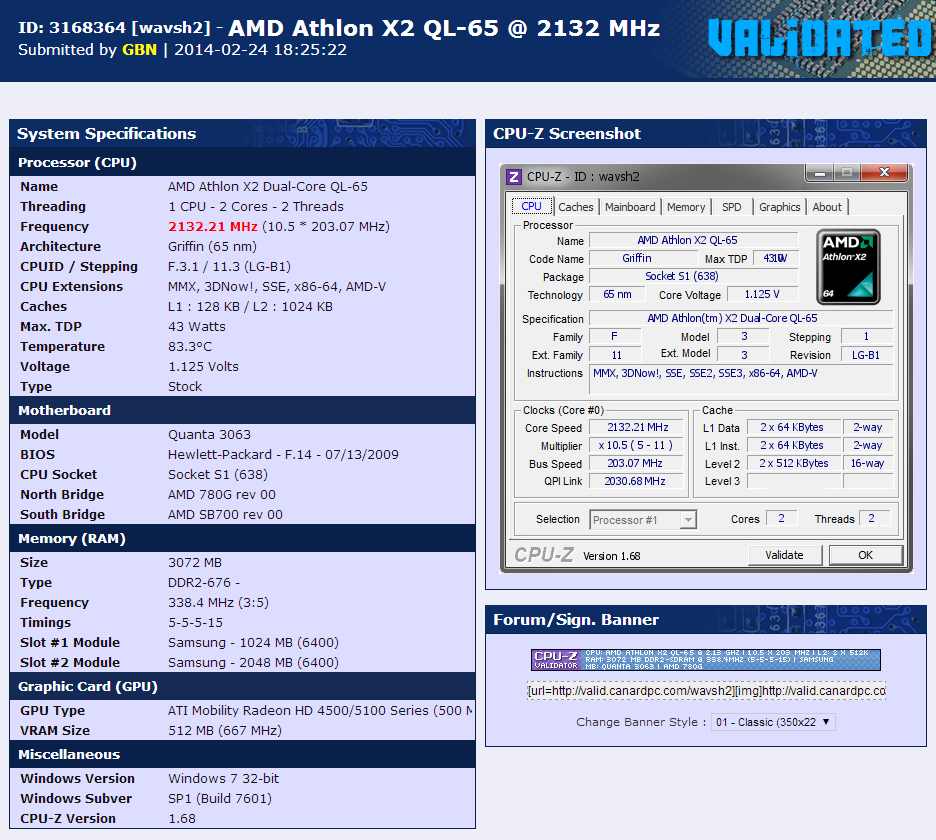Viewport: 936px width, 840px height.
Task: Click the Core Speed value 2132.21 MHz
Action: tap(638, 427)
